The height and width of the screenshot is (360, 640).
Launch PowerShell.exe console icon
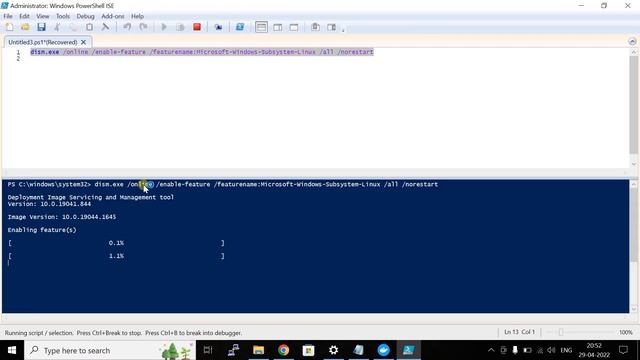[240, 27]
